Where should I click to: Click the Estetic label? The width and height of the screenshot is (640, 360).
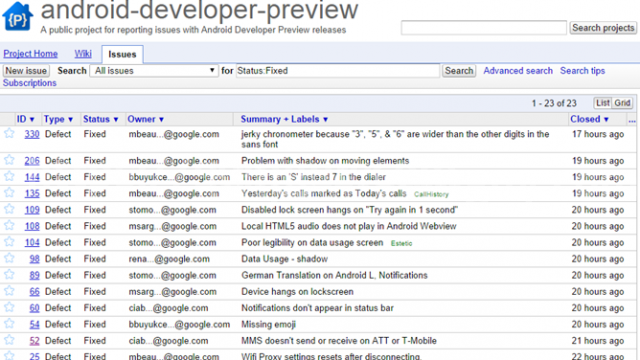pos(401,243)
